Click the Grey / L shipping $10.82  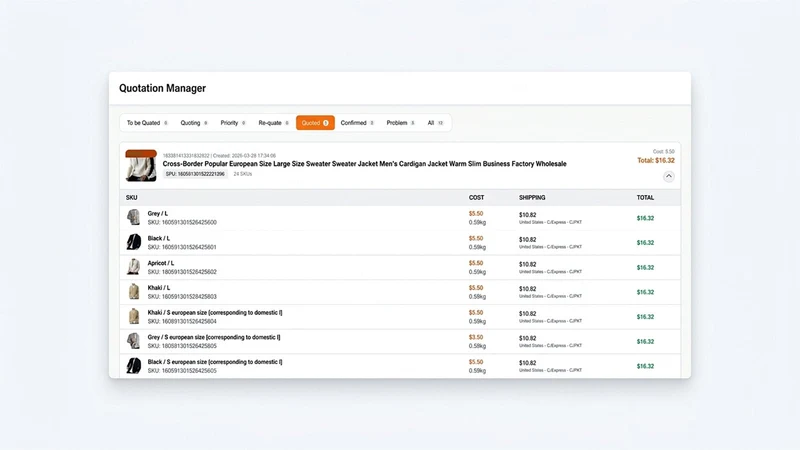(x=528, y=215)
